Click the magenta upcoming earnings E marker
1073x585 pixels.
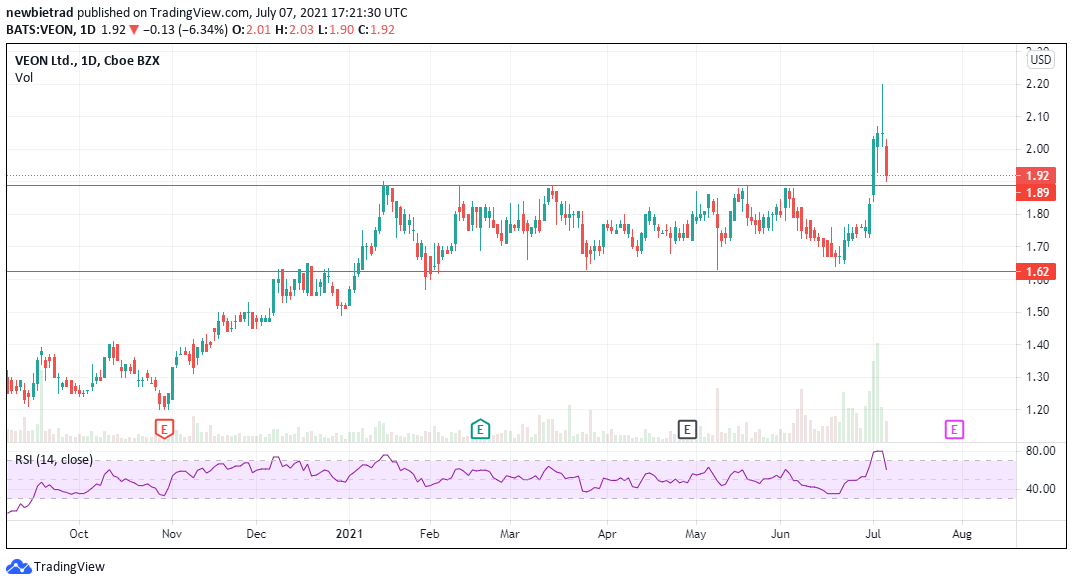954,429
